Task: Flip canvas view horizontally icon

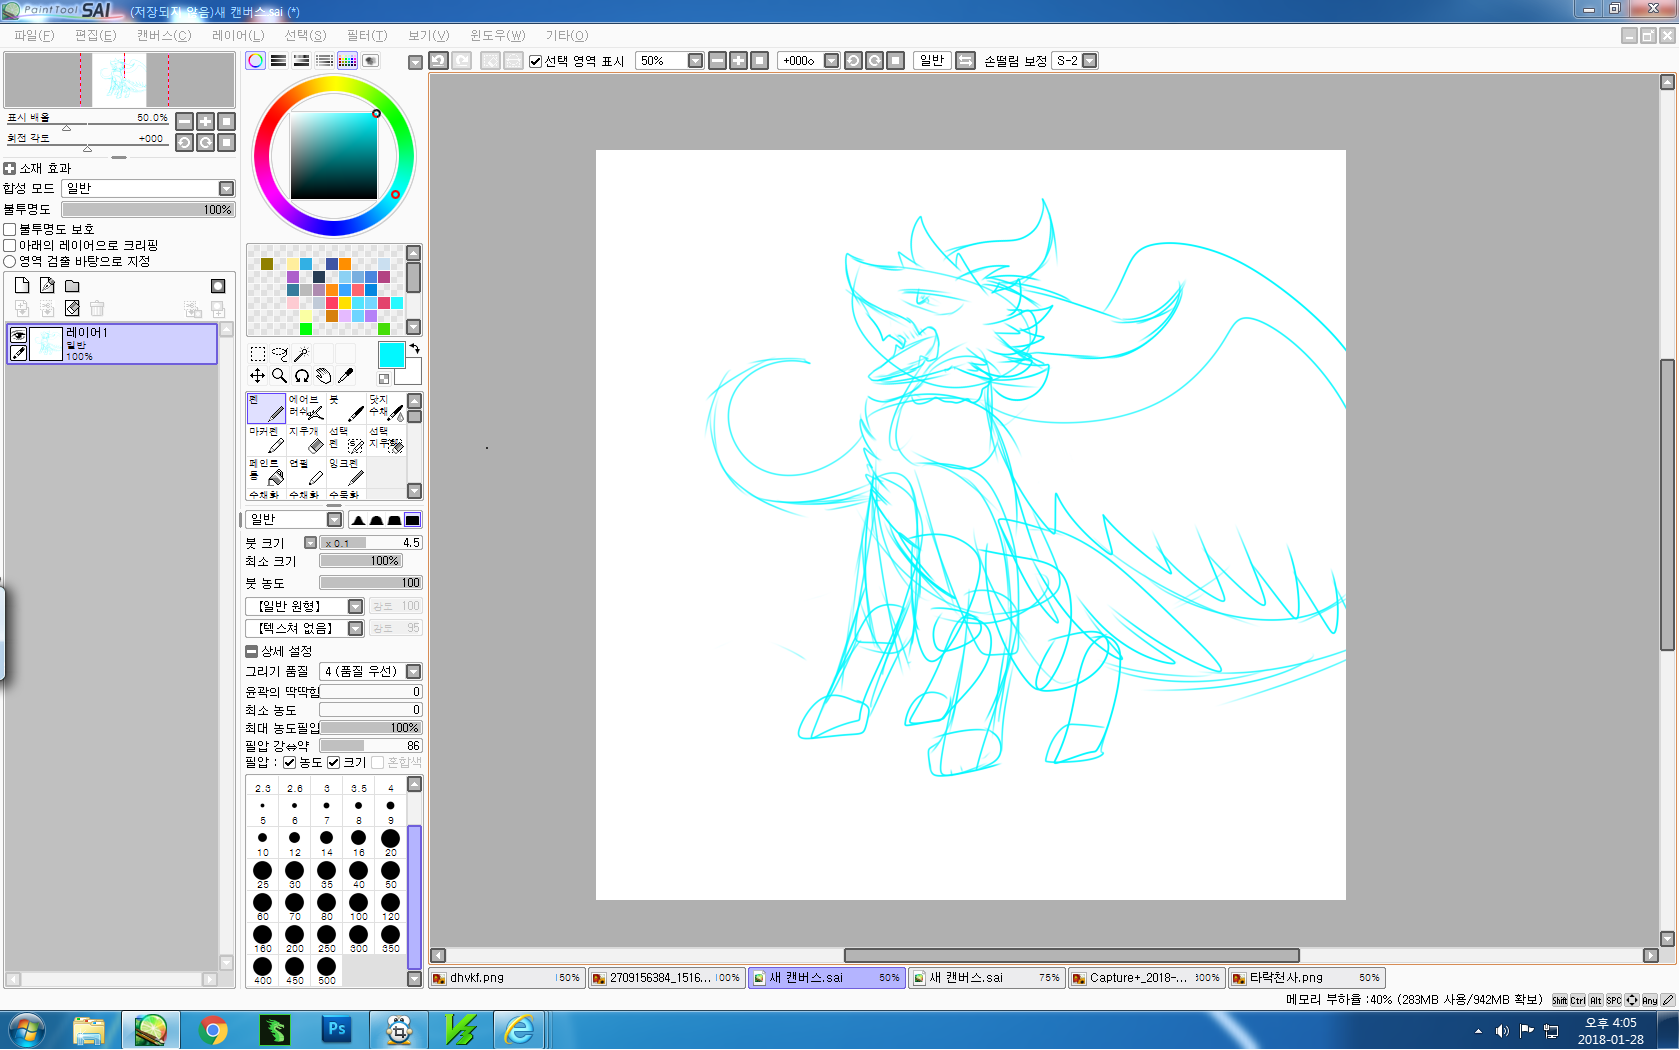Action: tap(966, 61)
